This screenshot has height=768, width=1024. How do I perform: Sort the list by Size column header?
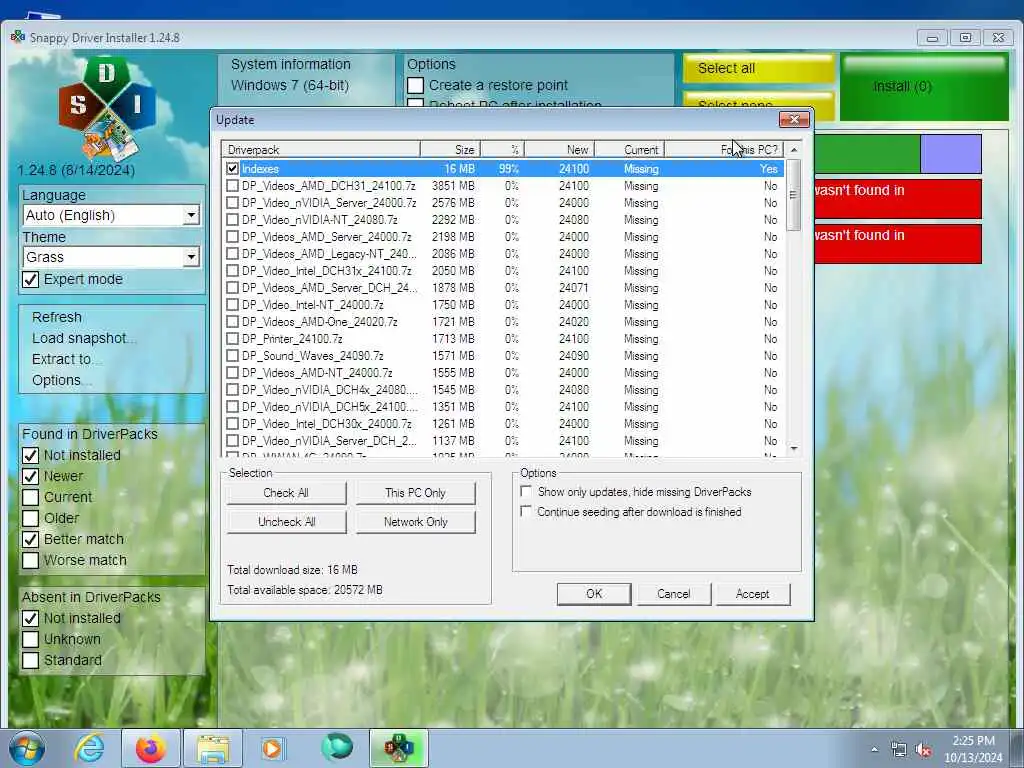click(451, 150)
